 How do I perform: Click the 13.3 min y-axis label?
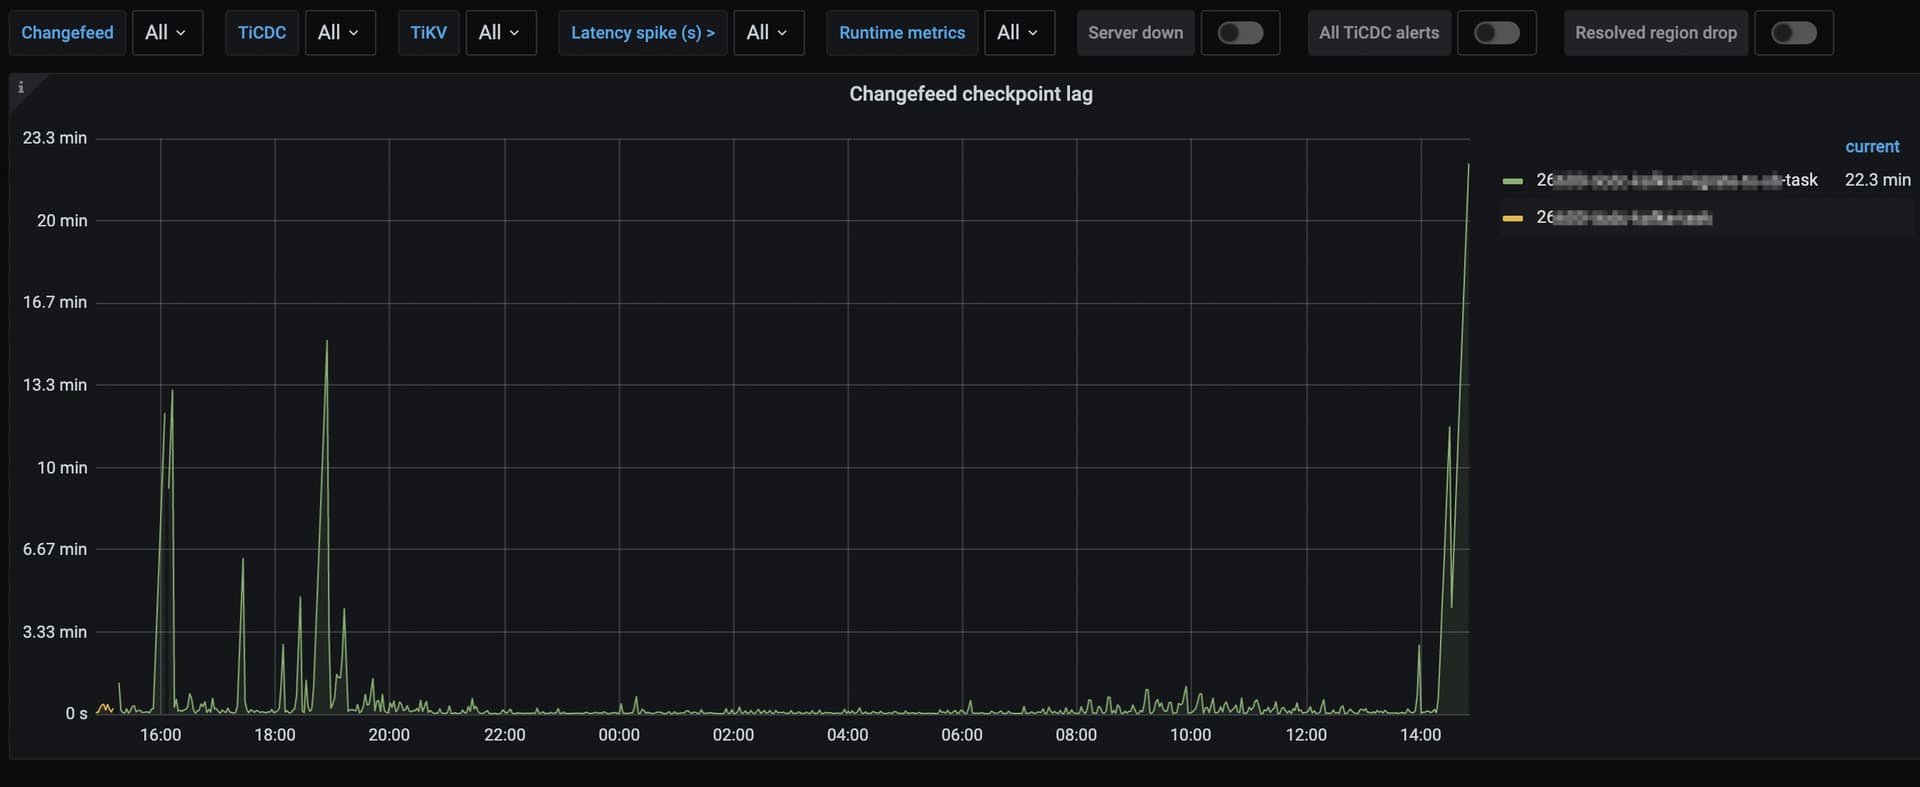[55, 385]
